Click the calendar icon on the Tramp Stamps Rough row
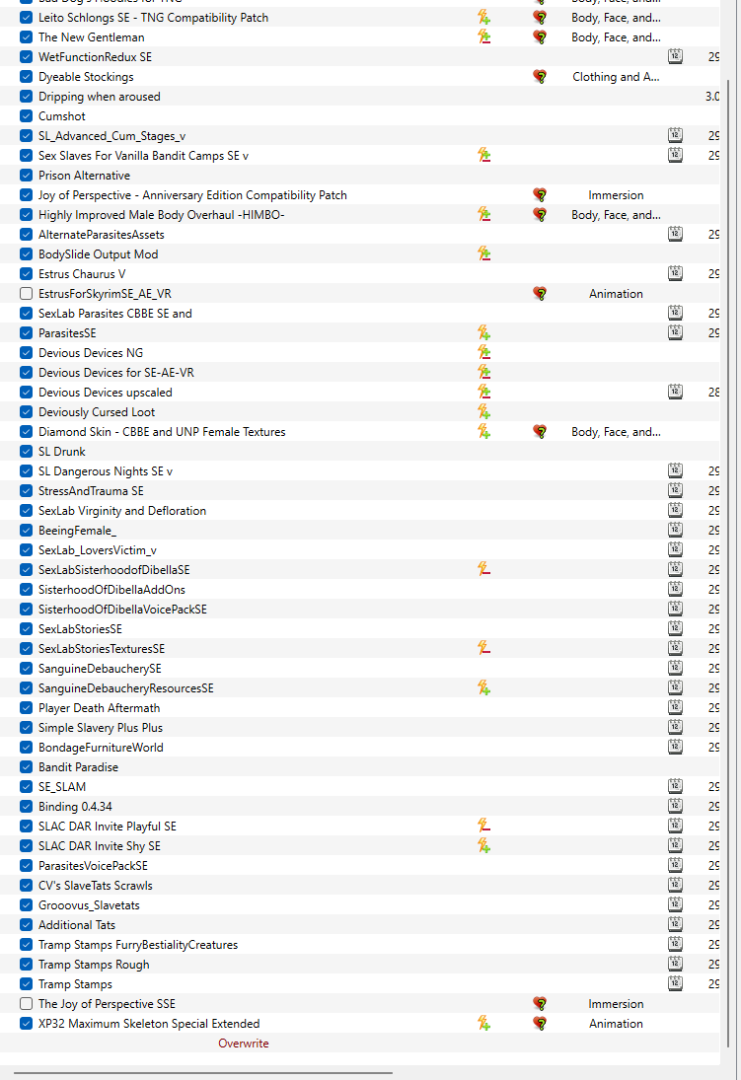 tap(676, 964)
